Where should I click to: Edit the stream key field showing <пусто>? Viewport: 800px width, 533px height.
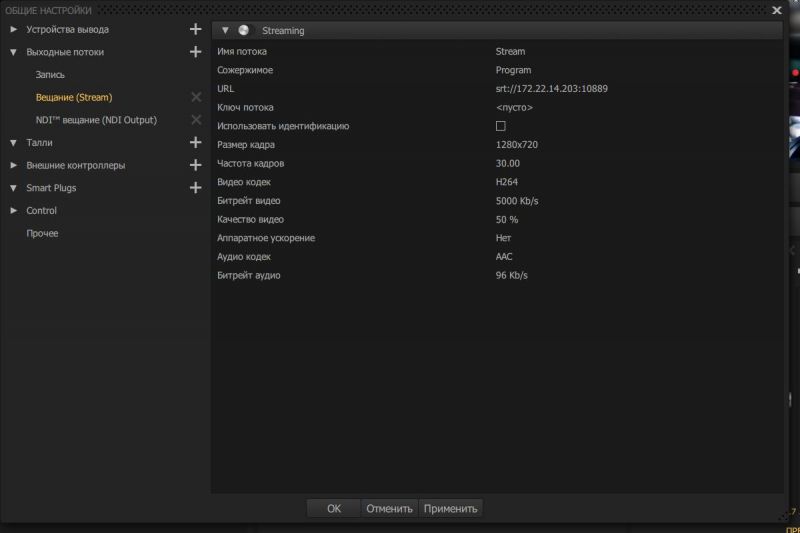click(514, 108)
